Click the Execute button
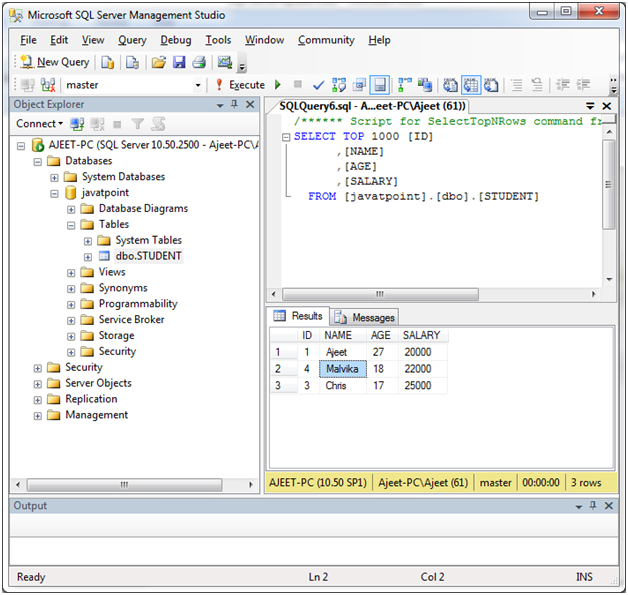This screenshot has width=628, height=595. pyautogui.click(x=240, y=85)
